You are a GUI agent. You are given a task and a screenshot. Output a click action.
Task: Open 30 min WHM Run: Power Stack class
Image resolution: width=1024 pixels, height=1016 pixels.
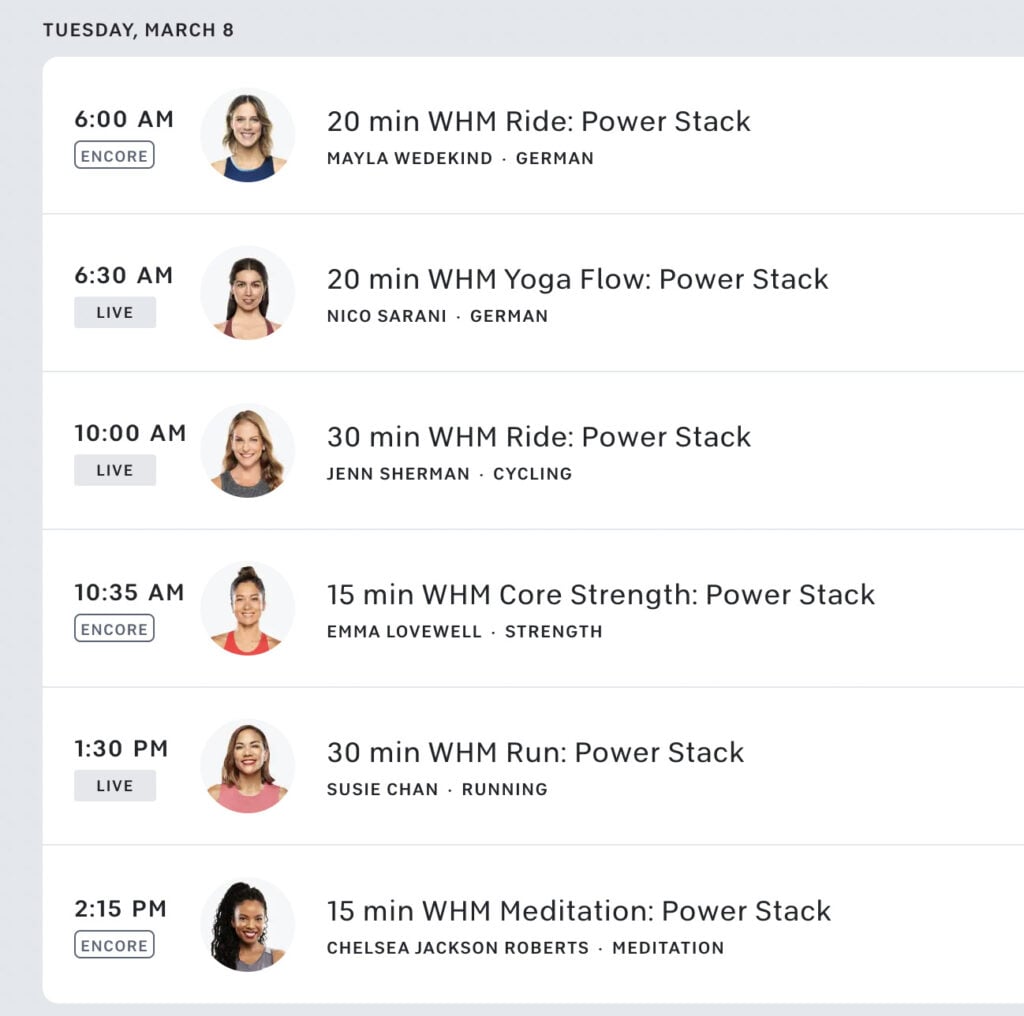coord(535,752)
